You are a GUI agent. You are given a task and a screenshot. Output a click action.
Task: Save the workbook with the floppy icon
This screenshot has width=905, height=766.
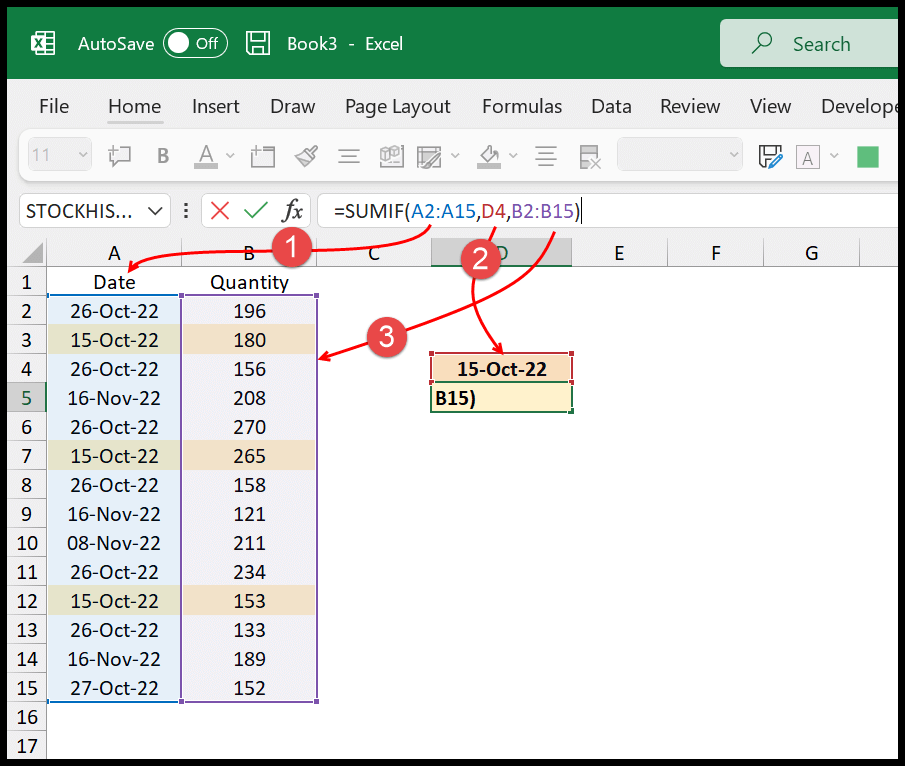click(x=257, y=43)
